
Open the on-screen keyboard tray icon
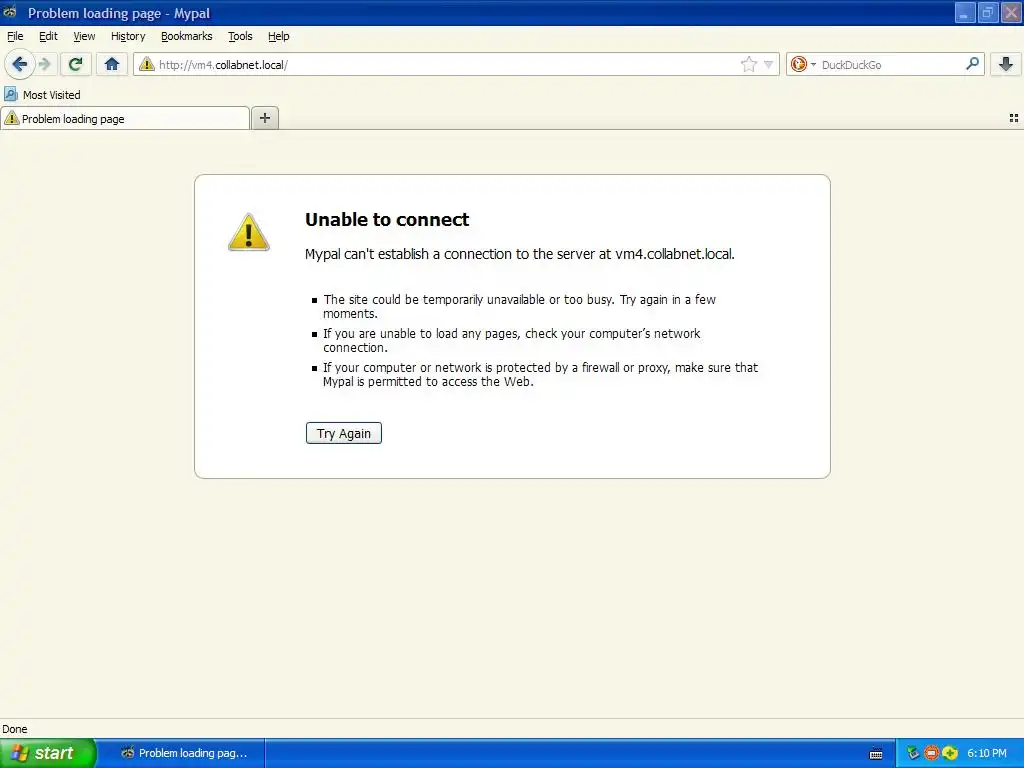[876, 754]
